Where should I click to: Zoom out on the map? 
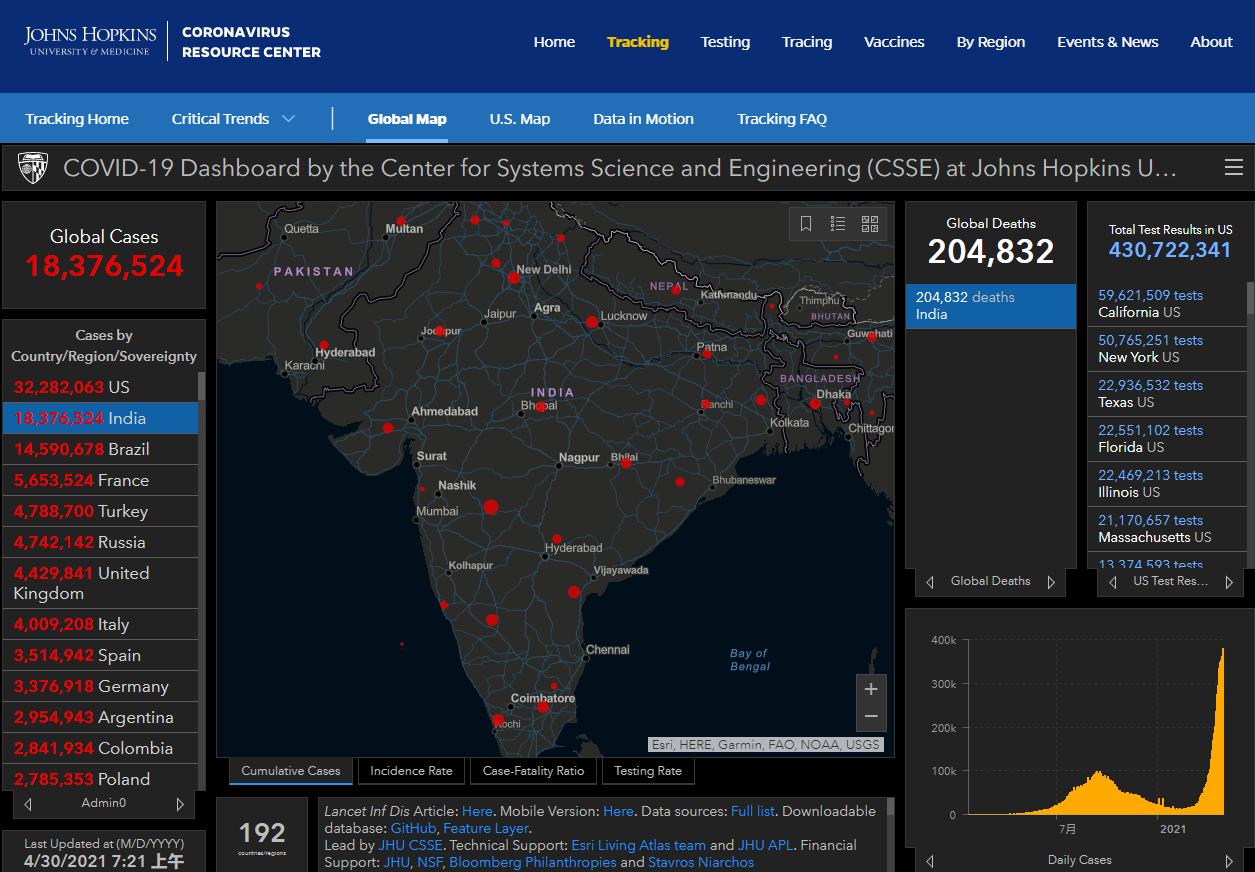click(871, 717)
